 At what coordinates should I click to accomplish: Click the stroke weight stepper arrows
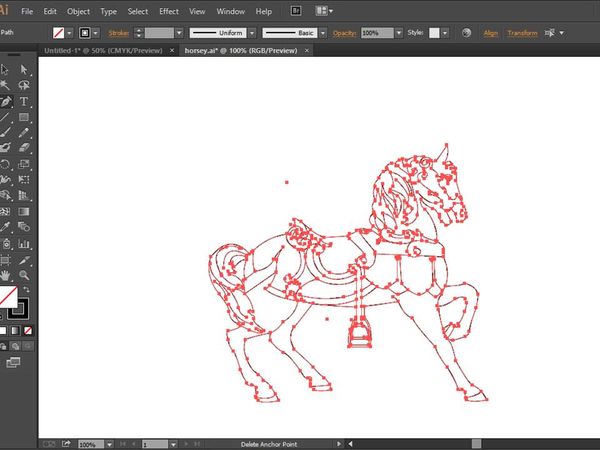tap(139, 33)
